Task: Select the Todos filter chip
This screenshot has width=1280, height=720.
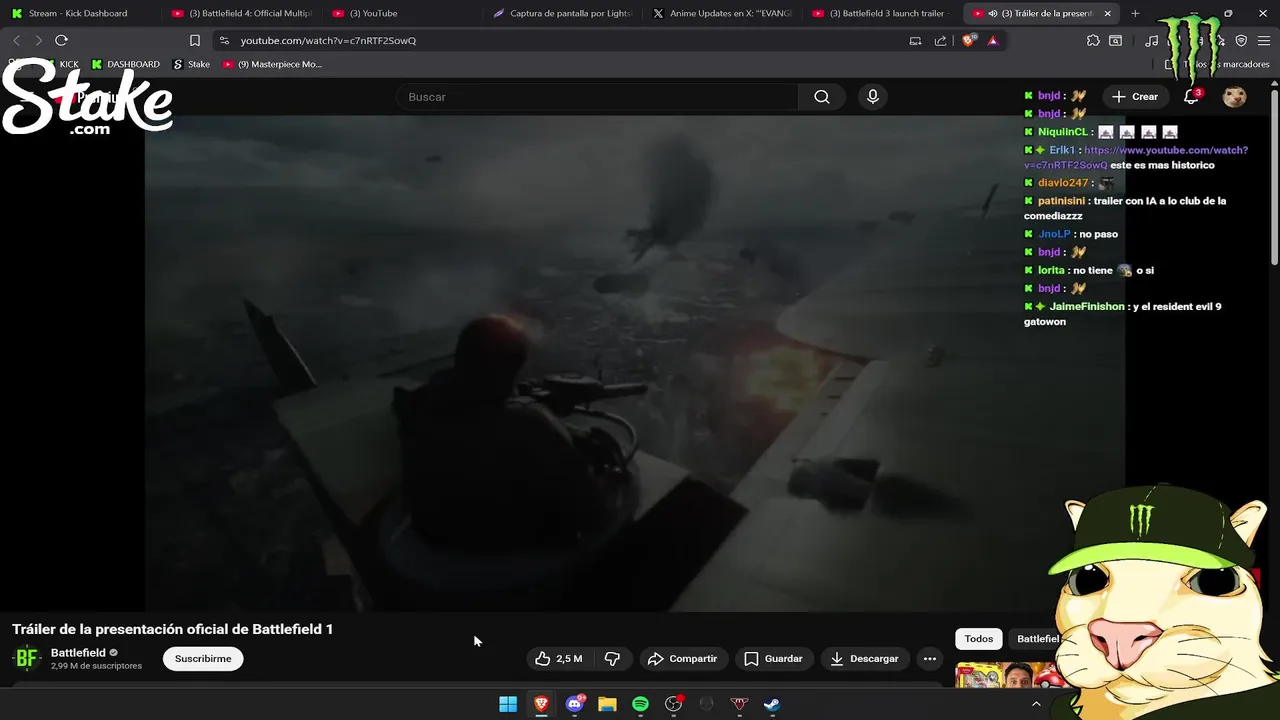Action: pos(979,639)
